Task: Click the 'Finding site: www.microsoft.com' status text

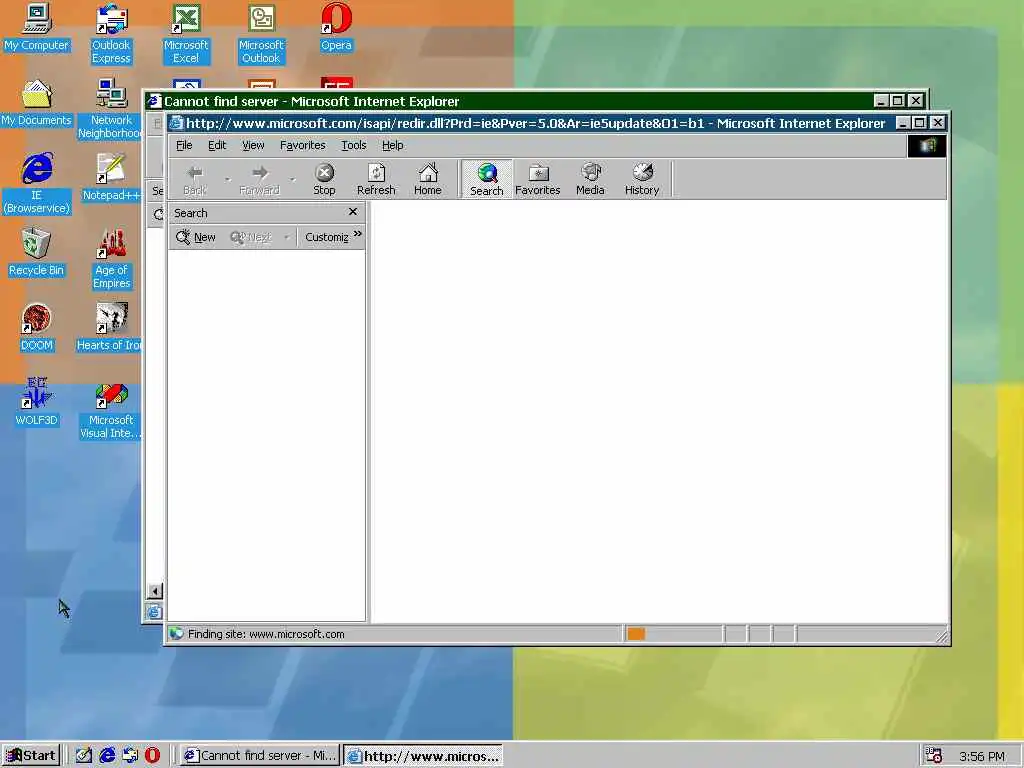Action: pyautogui.click(x=266, y=633)
